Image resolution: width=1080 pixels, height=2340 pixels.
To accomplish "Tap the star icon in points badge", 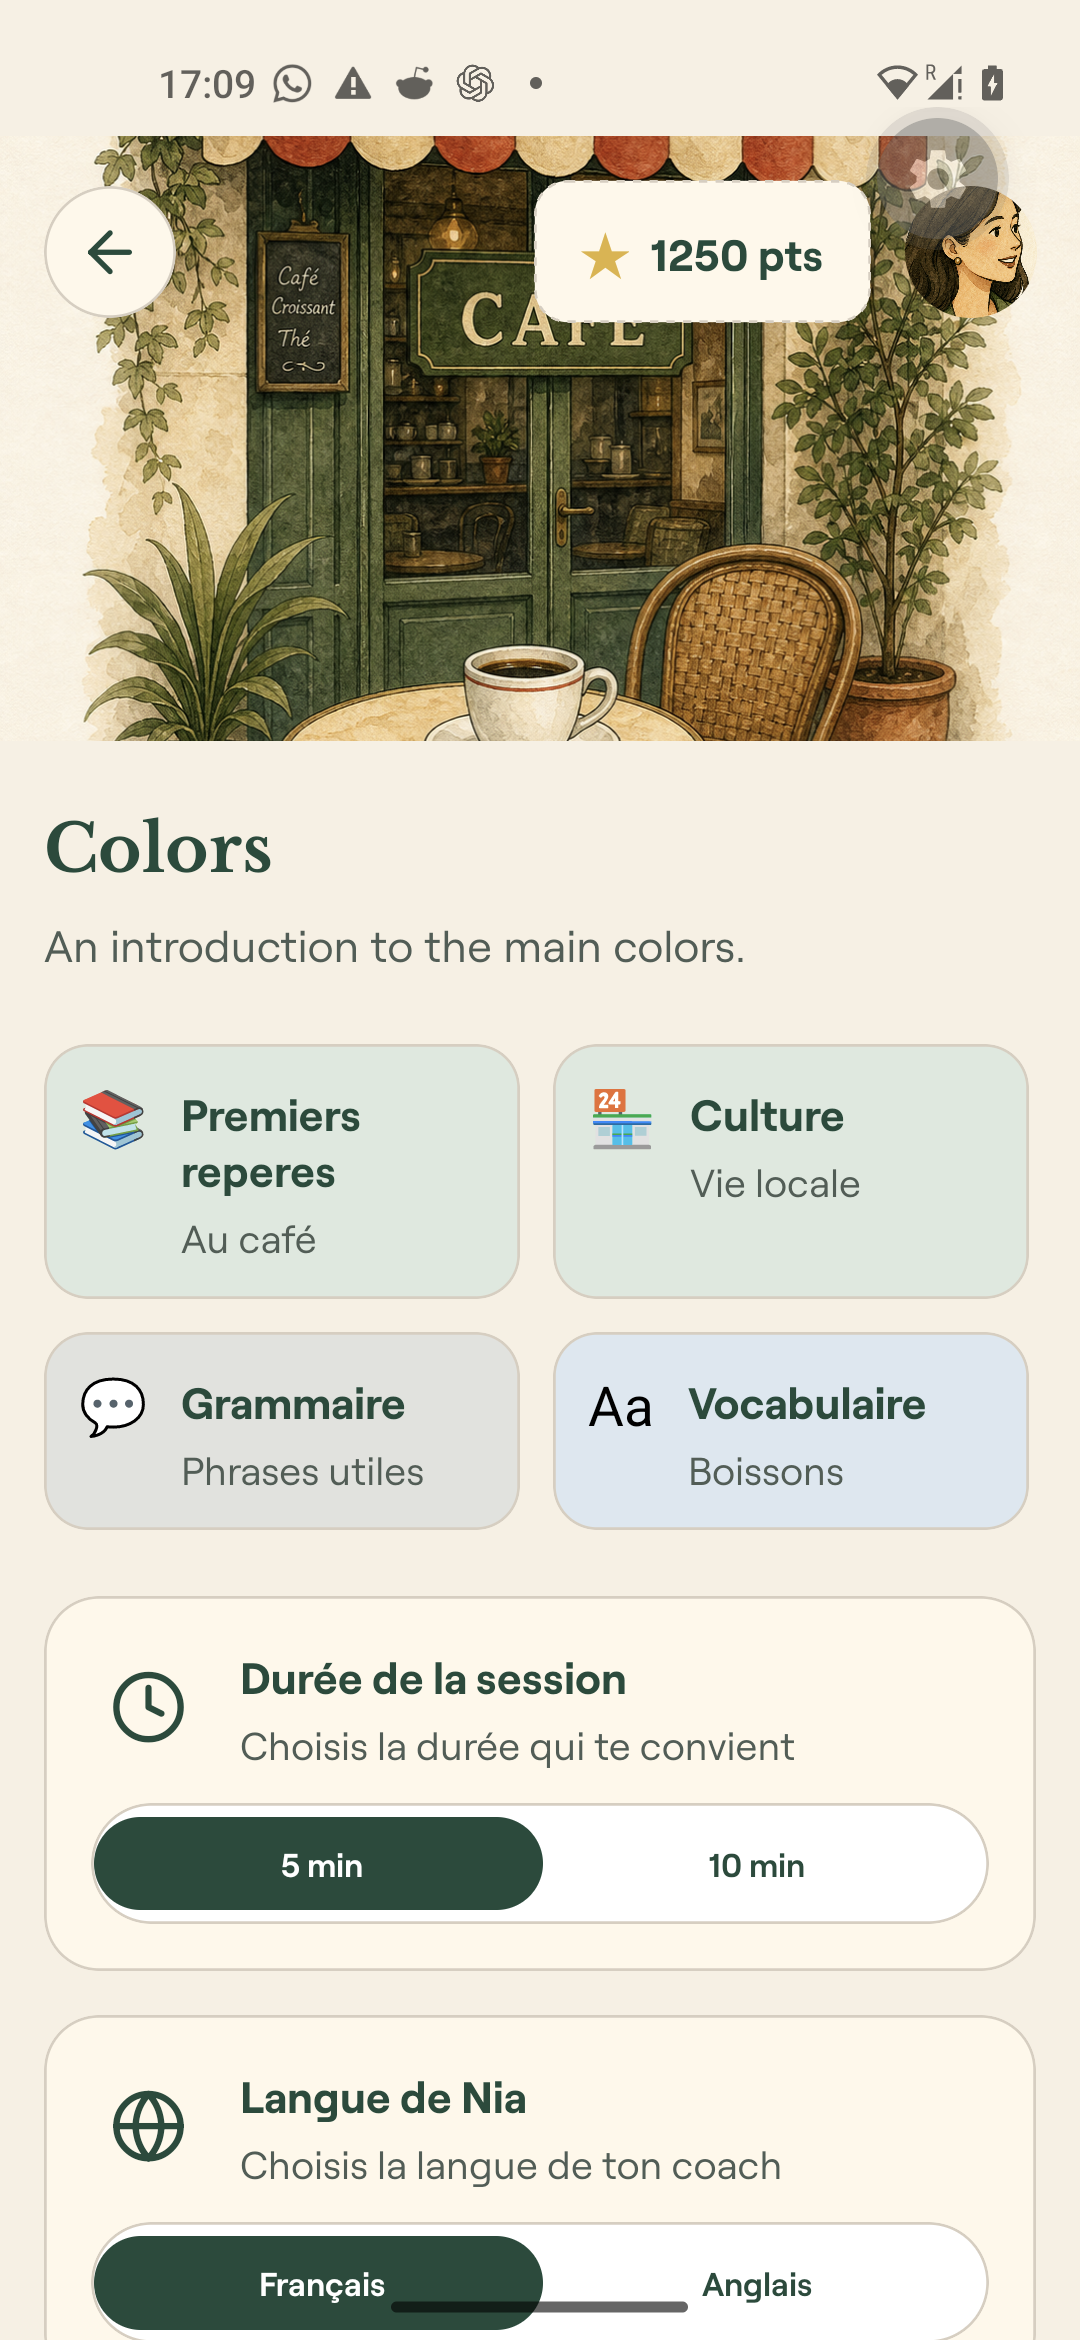I will 605,257.
